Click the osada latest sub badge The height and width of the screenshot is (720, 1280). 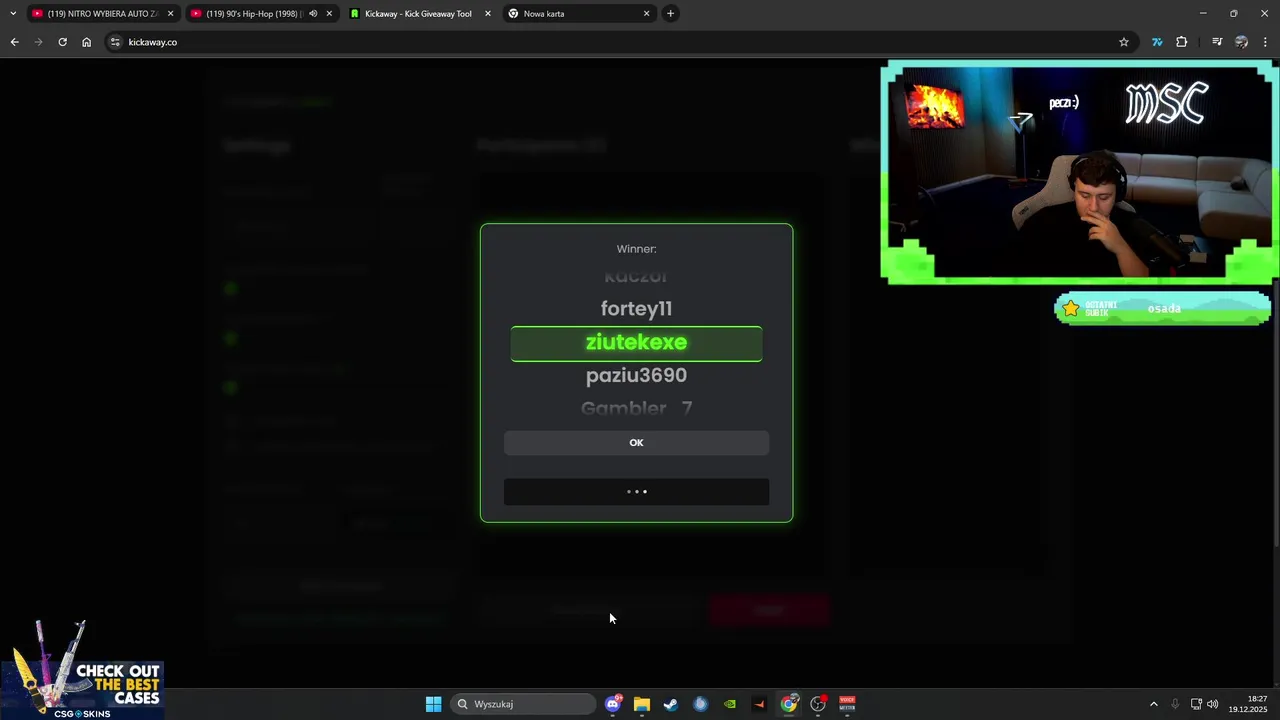[1163, 308]
